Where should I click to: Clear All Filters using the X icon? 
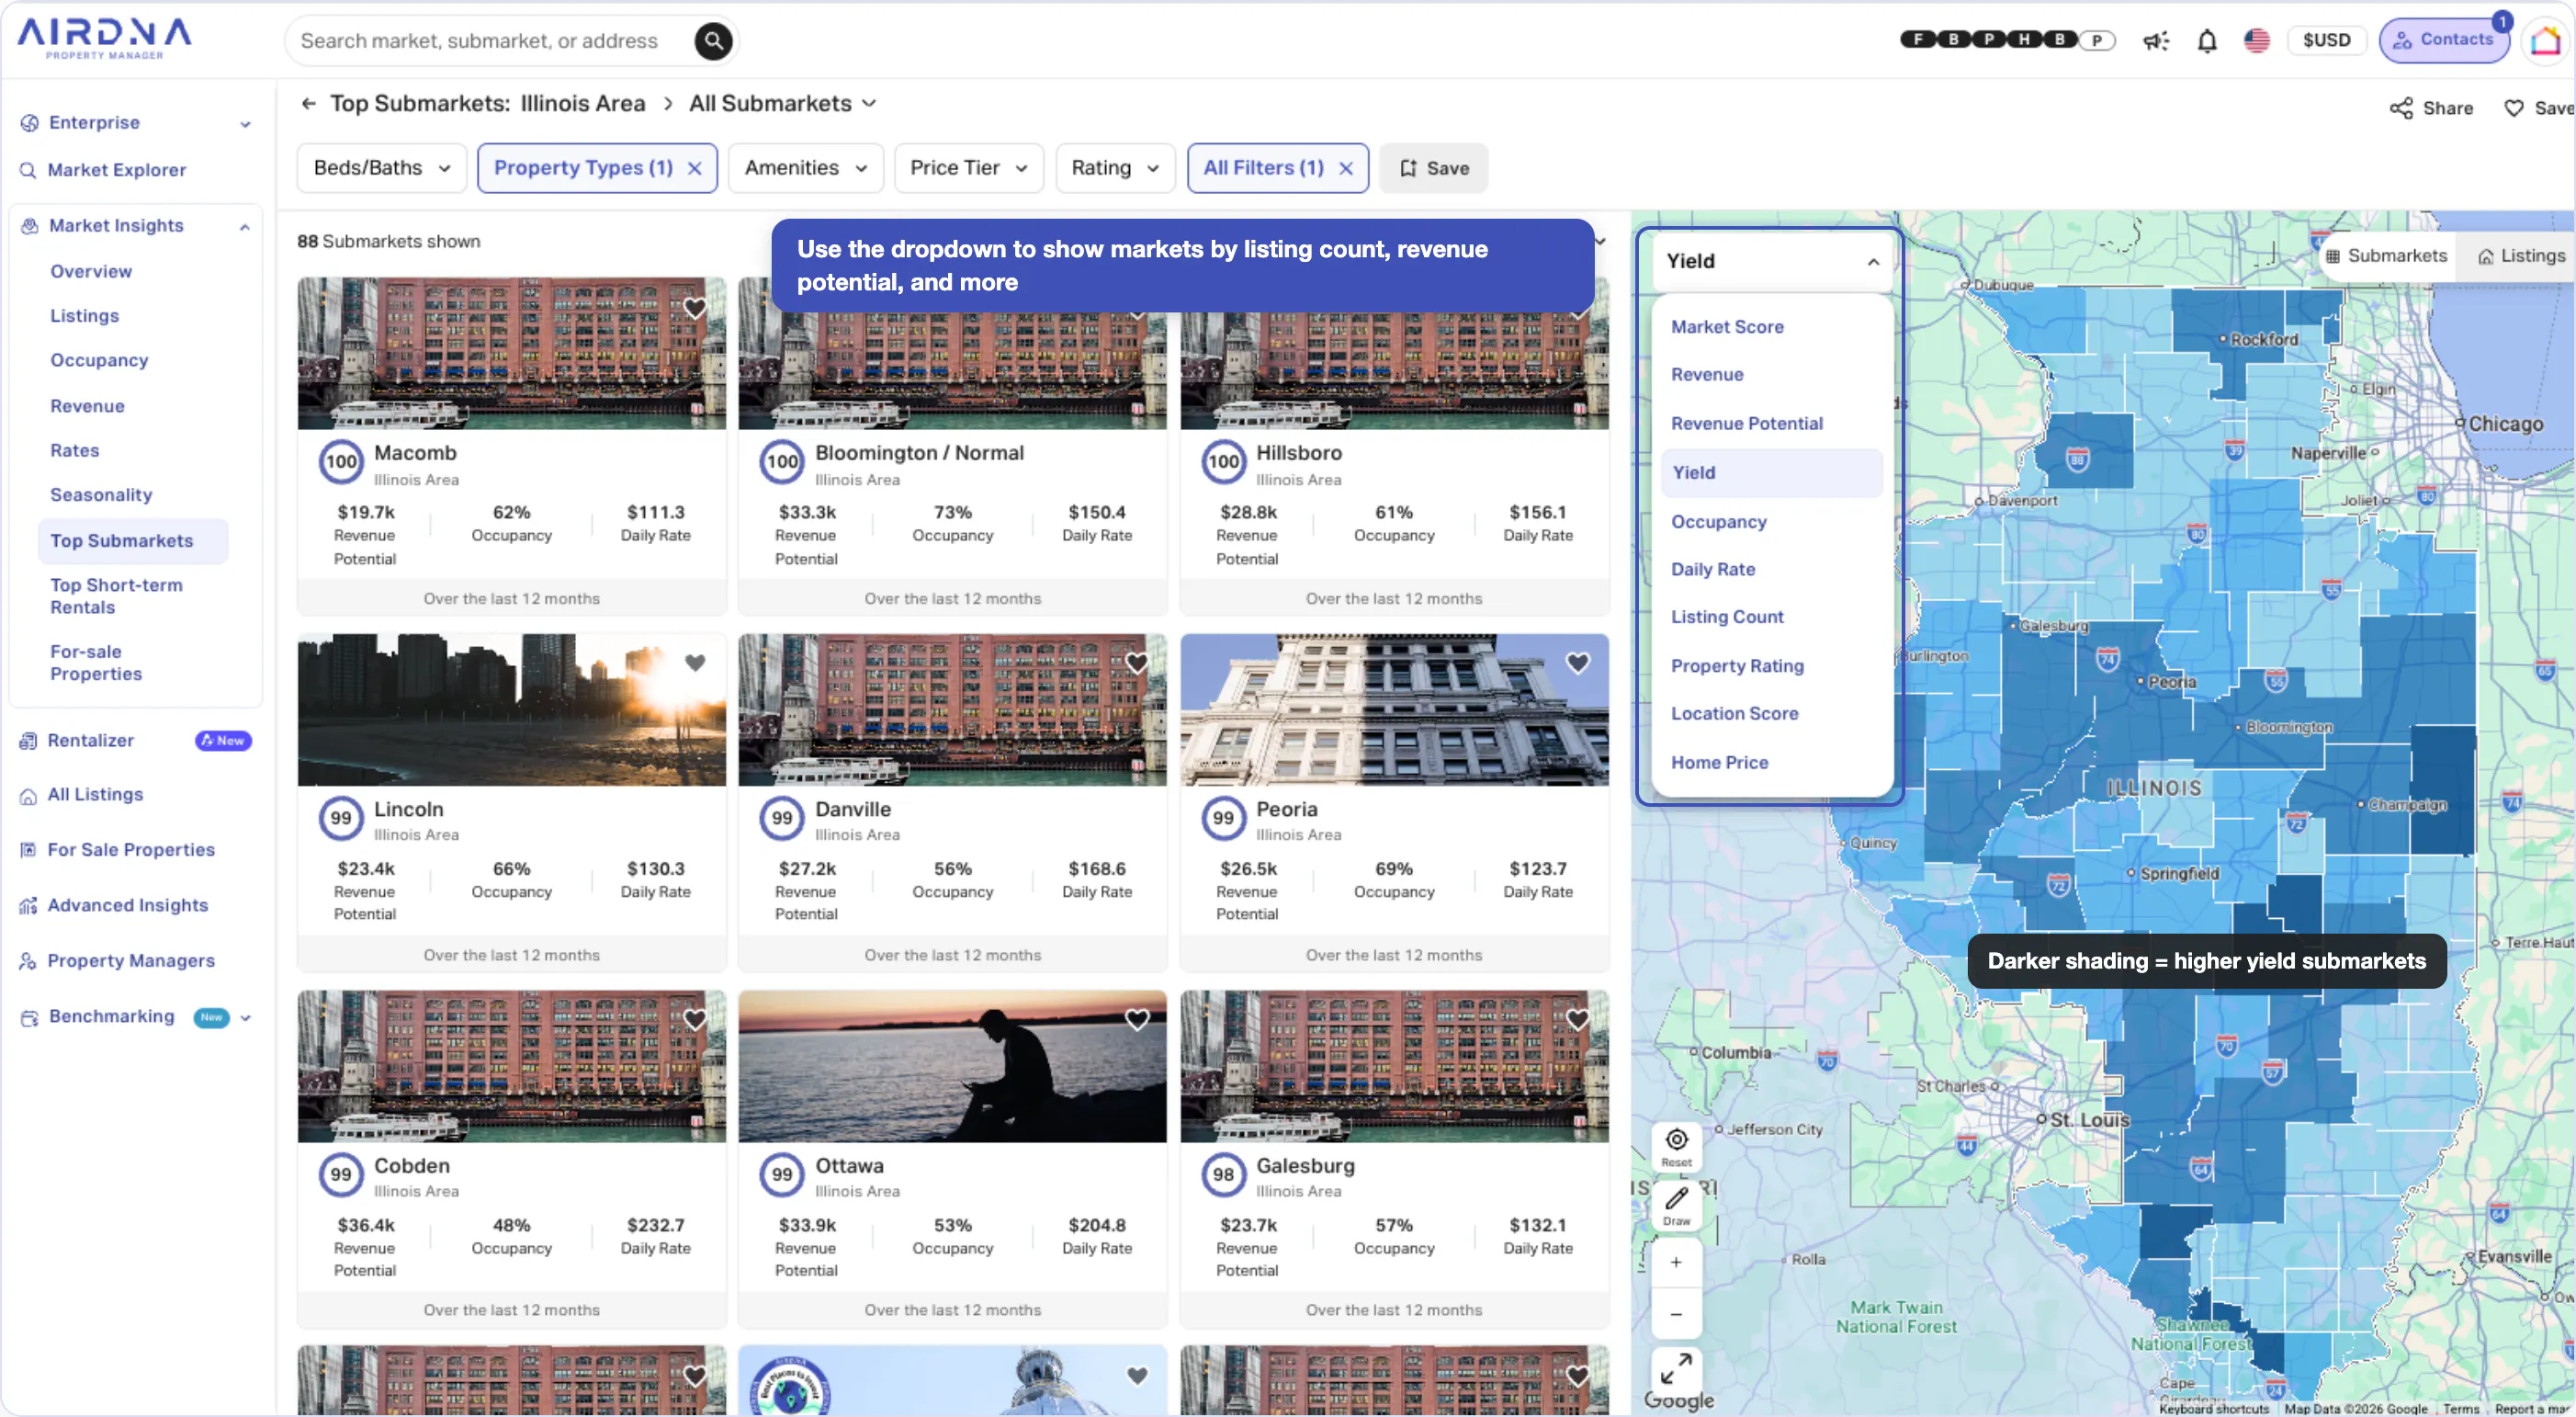[1346, 169]
